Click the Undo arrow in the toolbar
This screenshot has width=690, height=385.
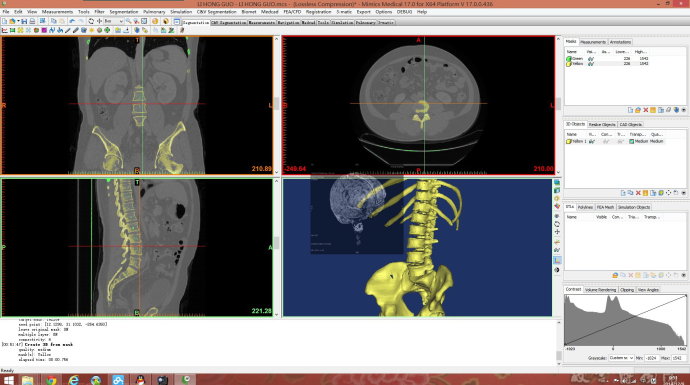pyautogui.click(x=72, y=21)
